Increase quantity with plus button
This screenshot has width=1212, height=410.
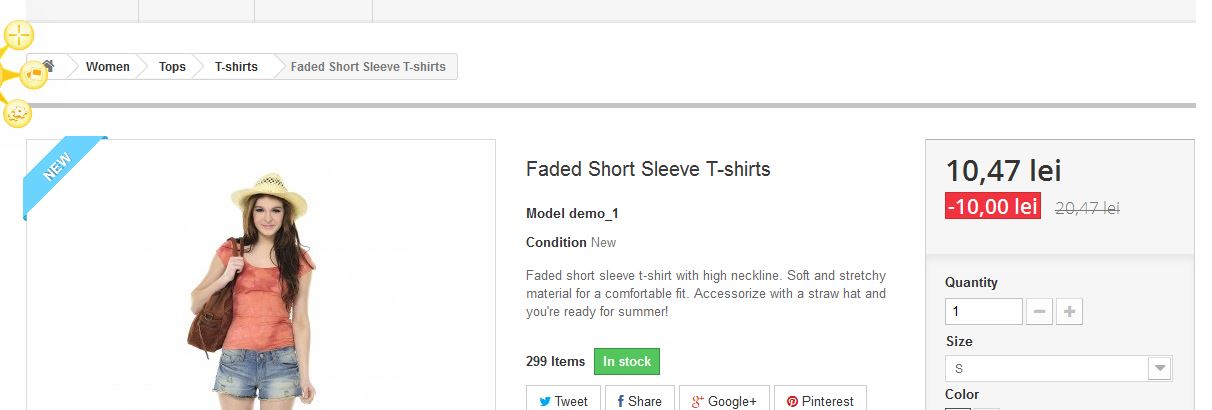[x=1070, y=312]
